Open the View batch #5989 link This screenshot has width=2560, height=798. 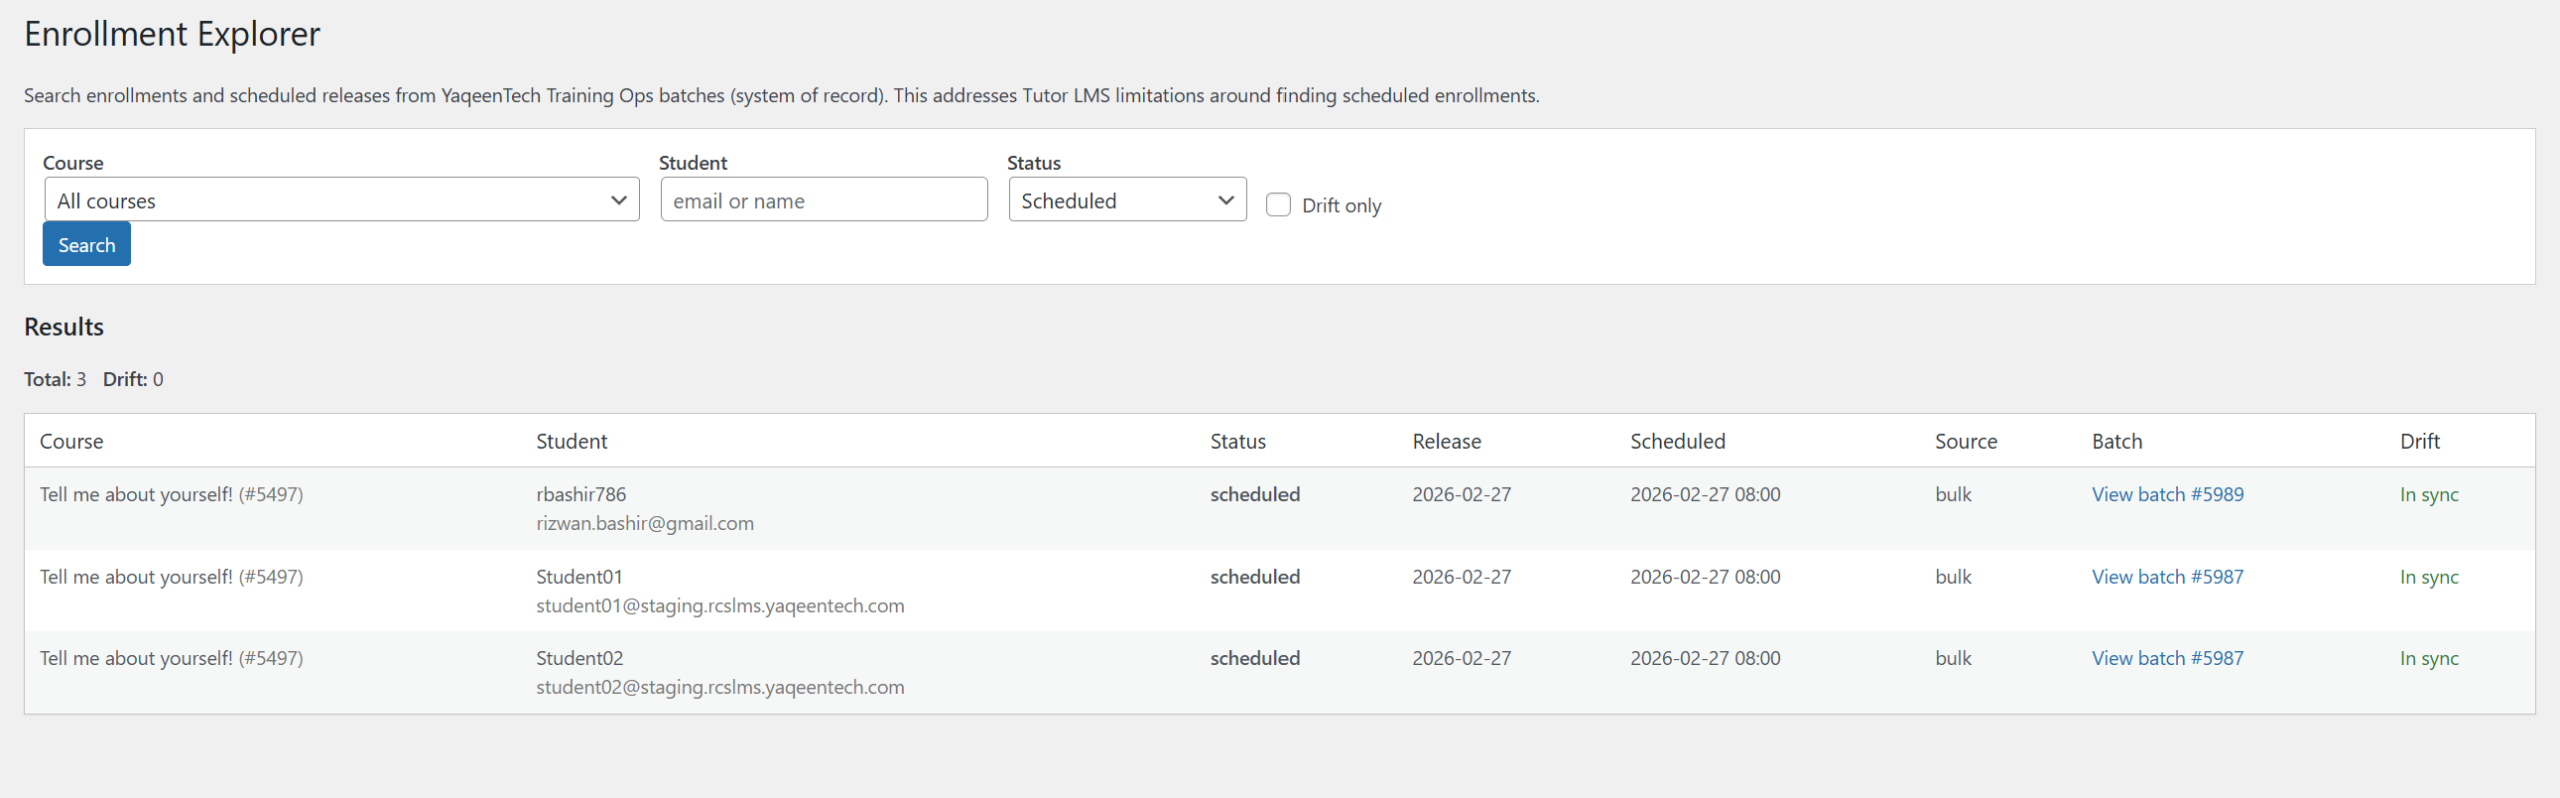[2167, 494]
